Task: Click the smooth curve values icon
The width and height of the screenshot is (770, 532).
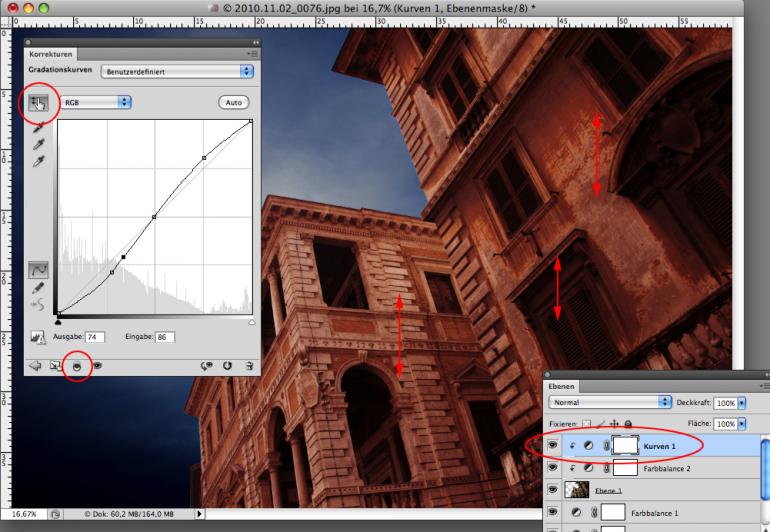Action: click(38, 305)
